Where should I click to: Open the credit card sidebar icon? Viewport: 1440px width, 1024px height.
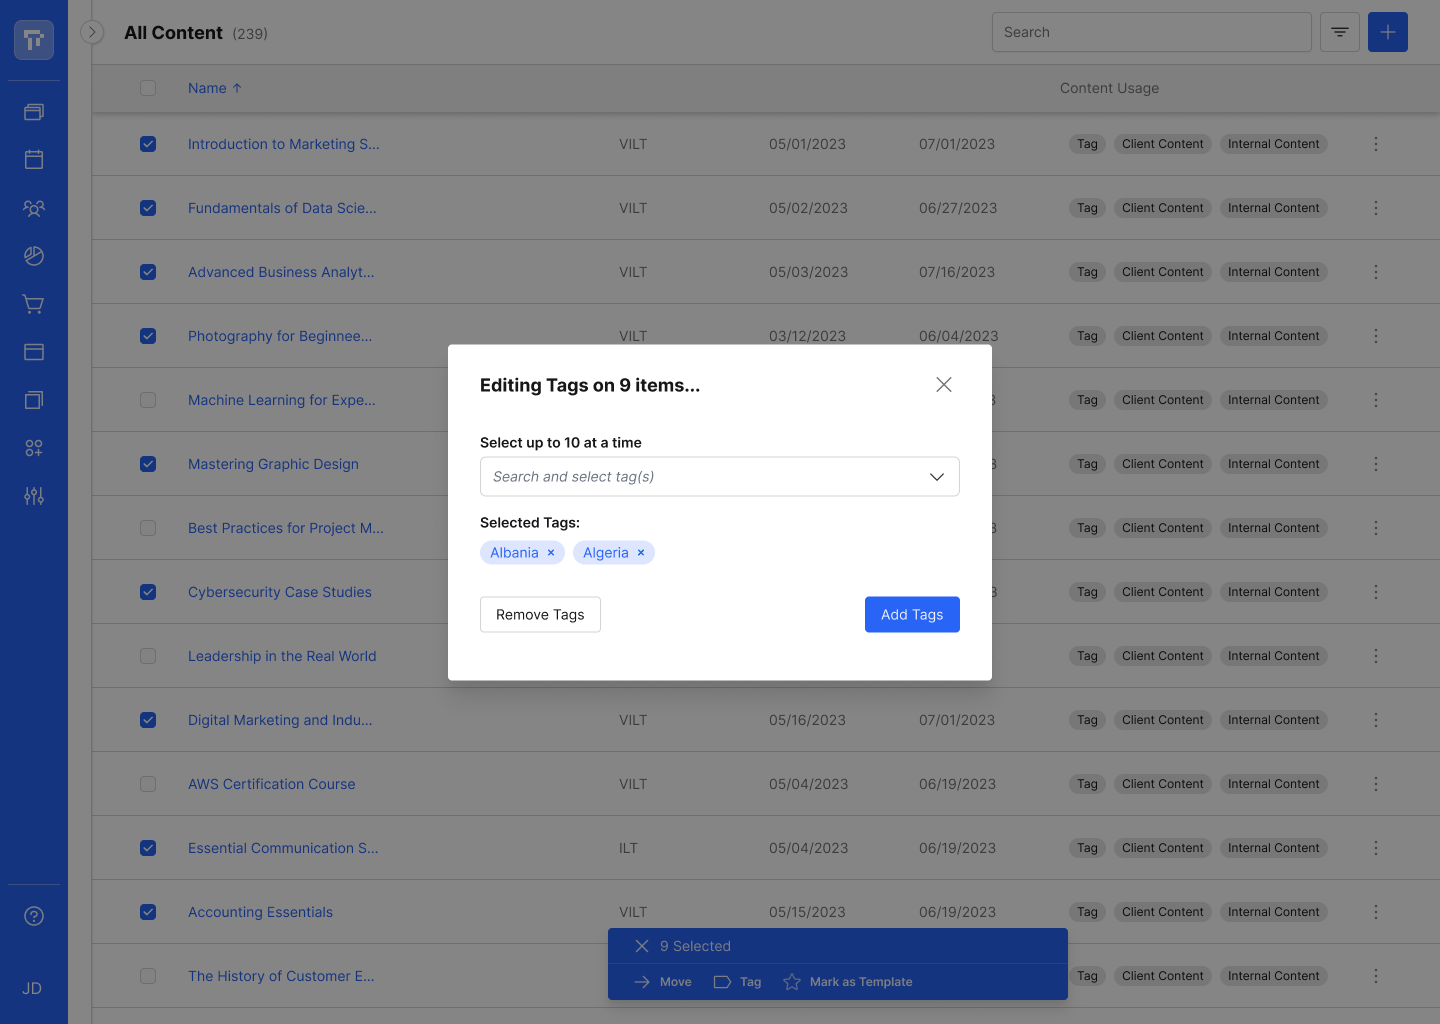[x=34, y=352]
